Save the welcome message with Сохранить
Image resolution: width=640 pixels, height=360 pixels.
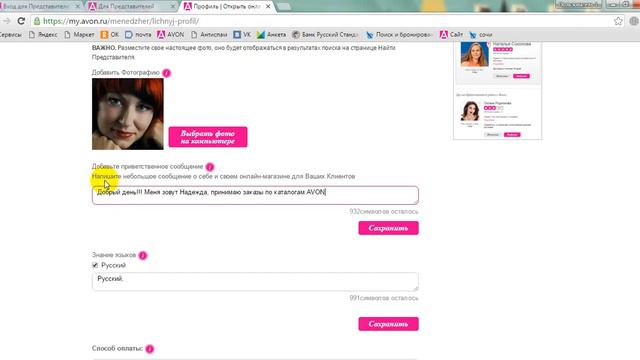point(388,228)
